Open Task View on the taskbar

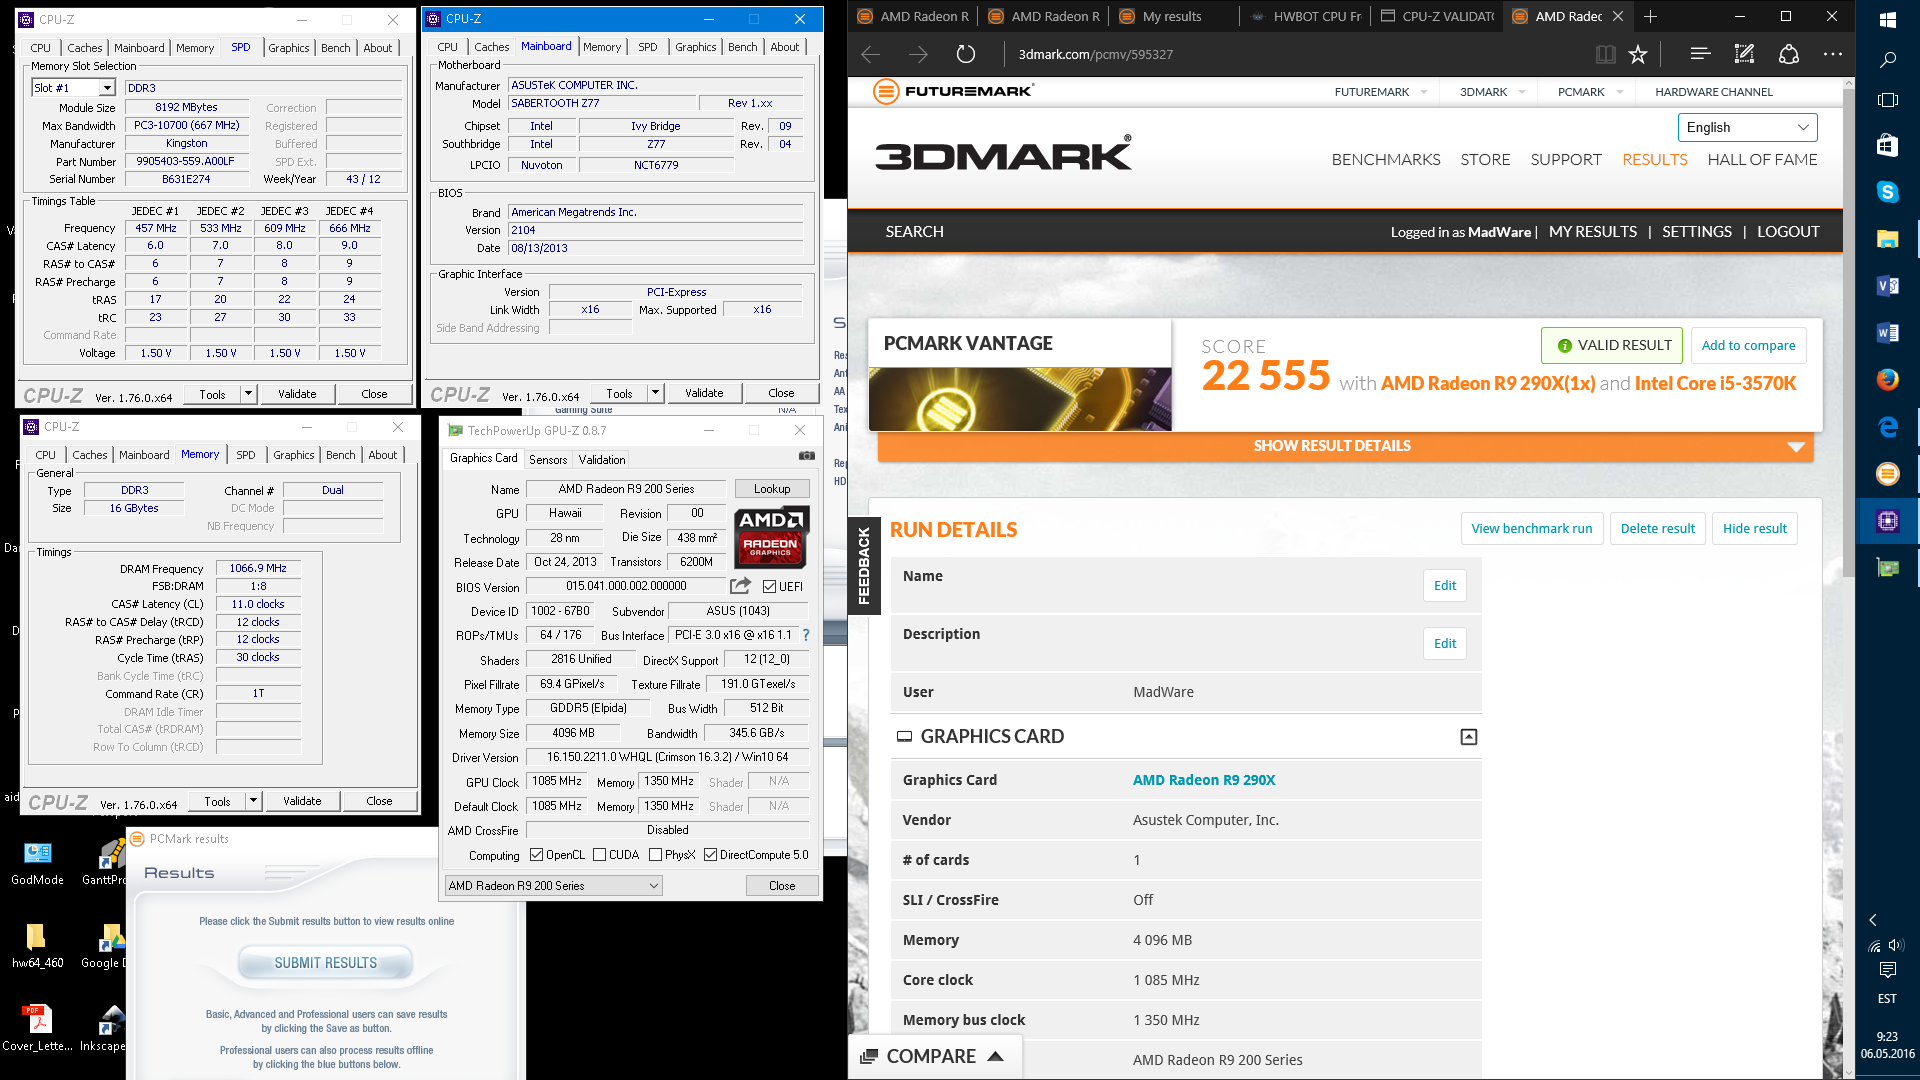[1887, 100]
